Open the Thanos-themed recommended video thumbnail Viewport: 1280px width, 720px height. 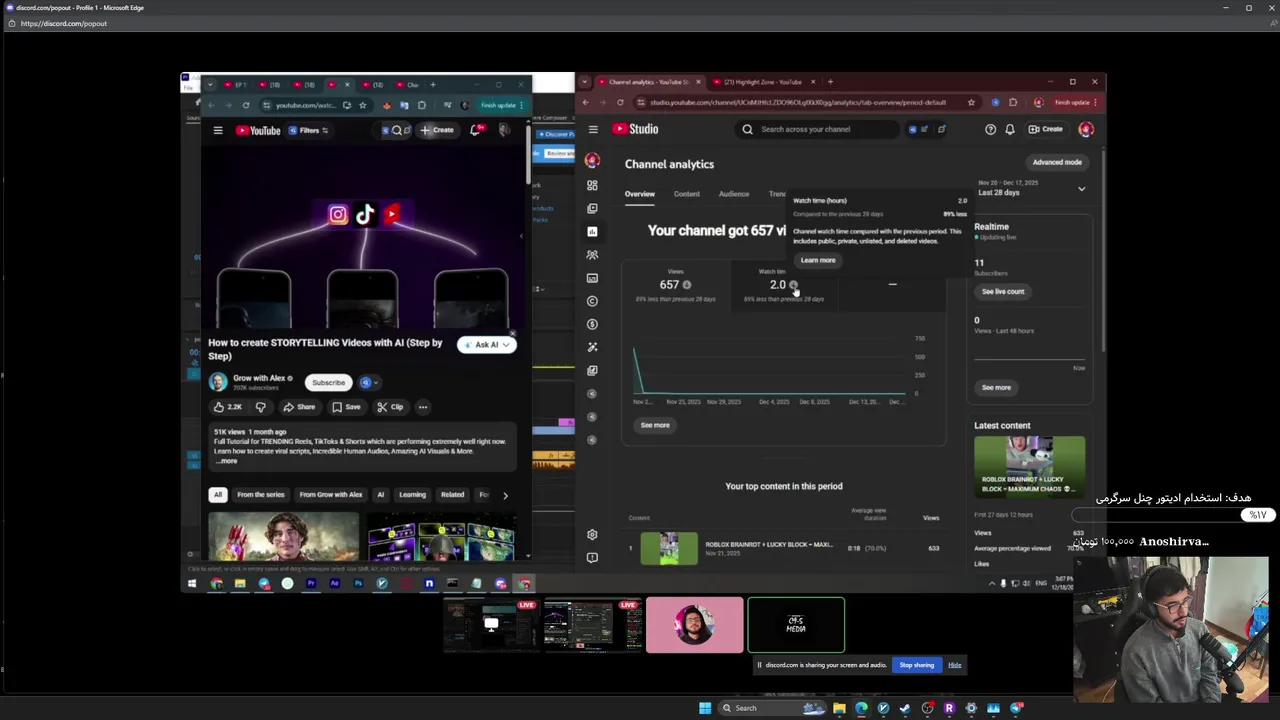(x=283, y=537)
